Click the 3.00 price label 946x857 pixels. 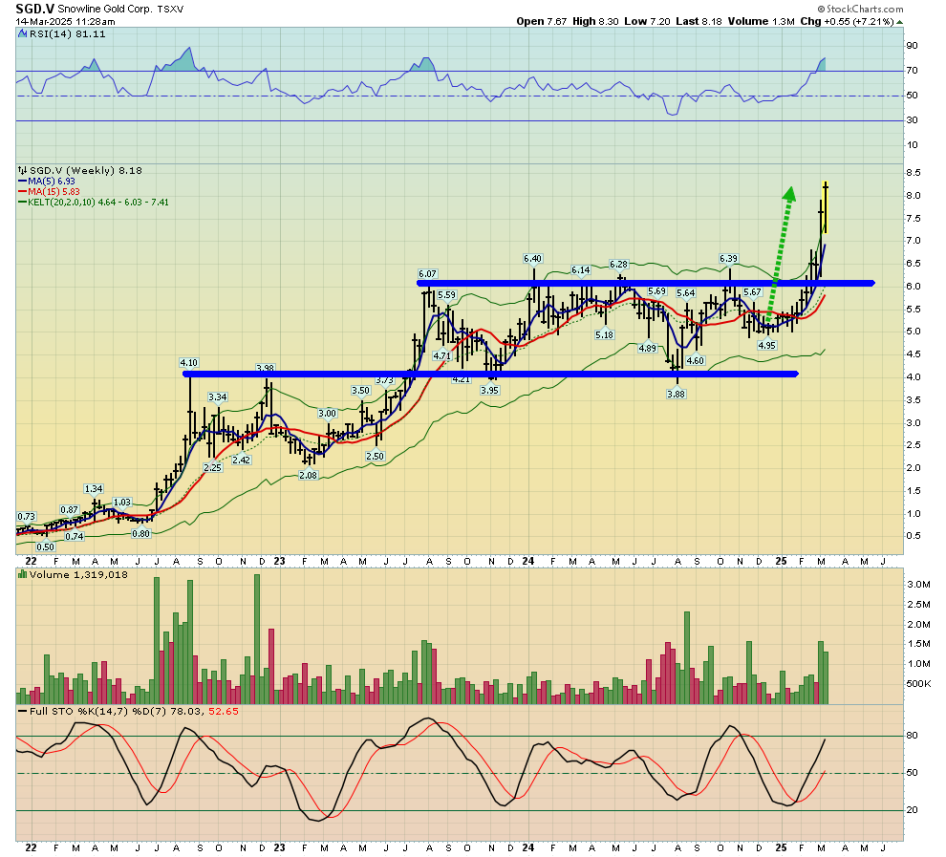pos(327,413)
